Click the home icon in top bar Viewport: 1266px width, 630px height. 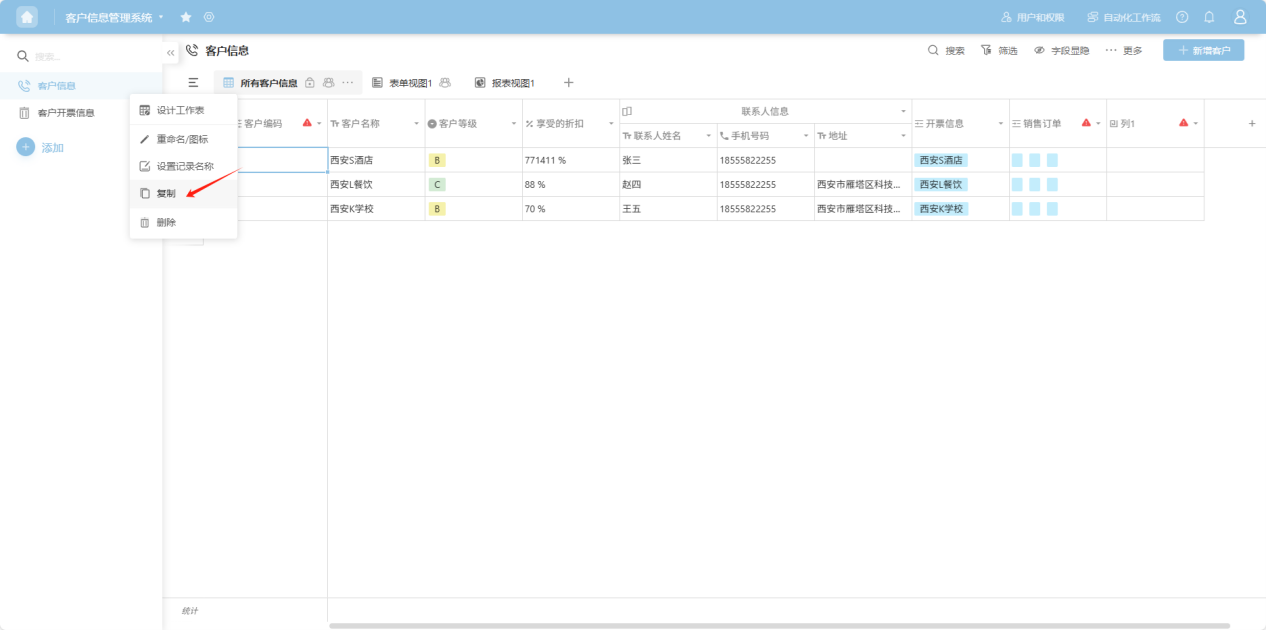click(27, 17)
